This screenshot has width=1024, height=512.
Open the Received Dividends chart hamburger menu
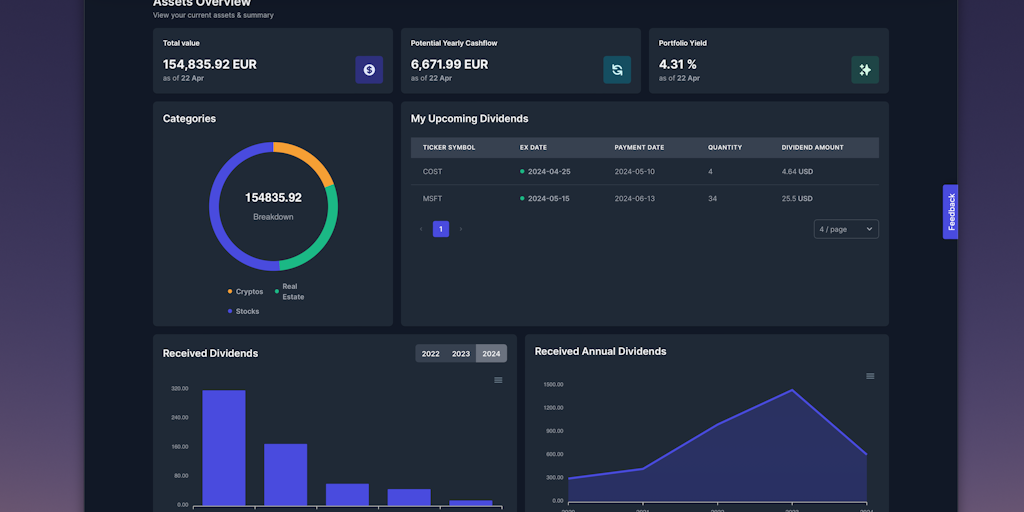point(498,380)
